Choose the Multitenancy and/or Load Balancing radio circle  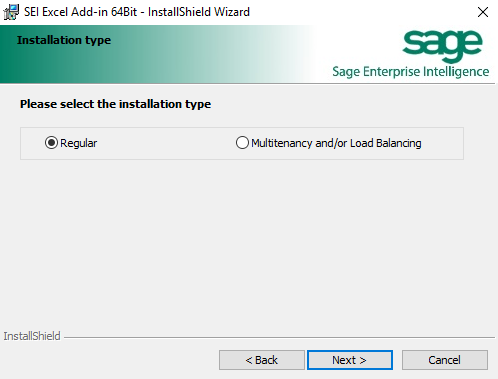(242, 143)
